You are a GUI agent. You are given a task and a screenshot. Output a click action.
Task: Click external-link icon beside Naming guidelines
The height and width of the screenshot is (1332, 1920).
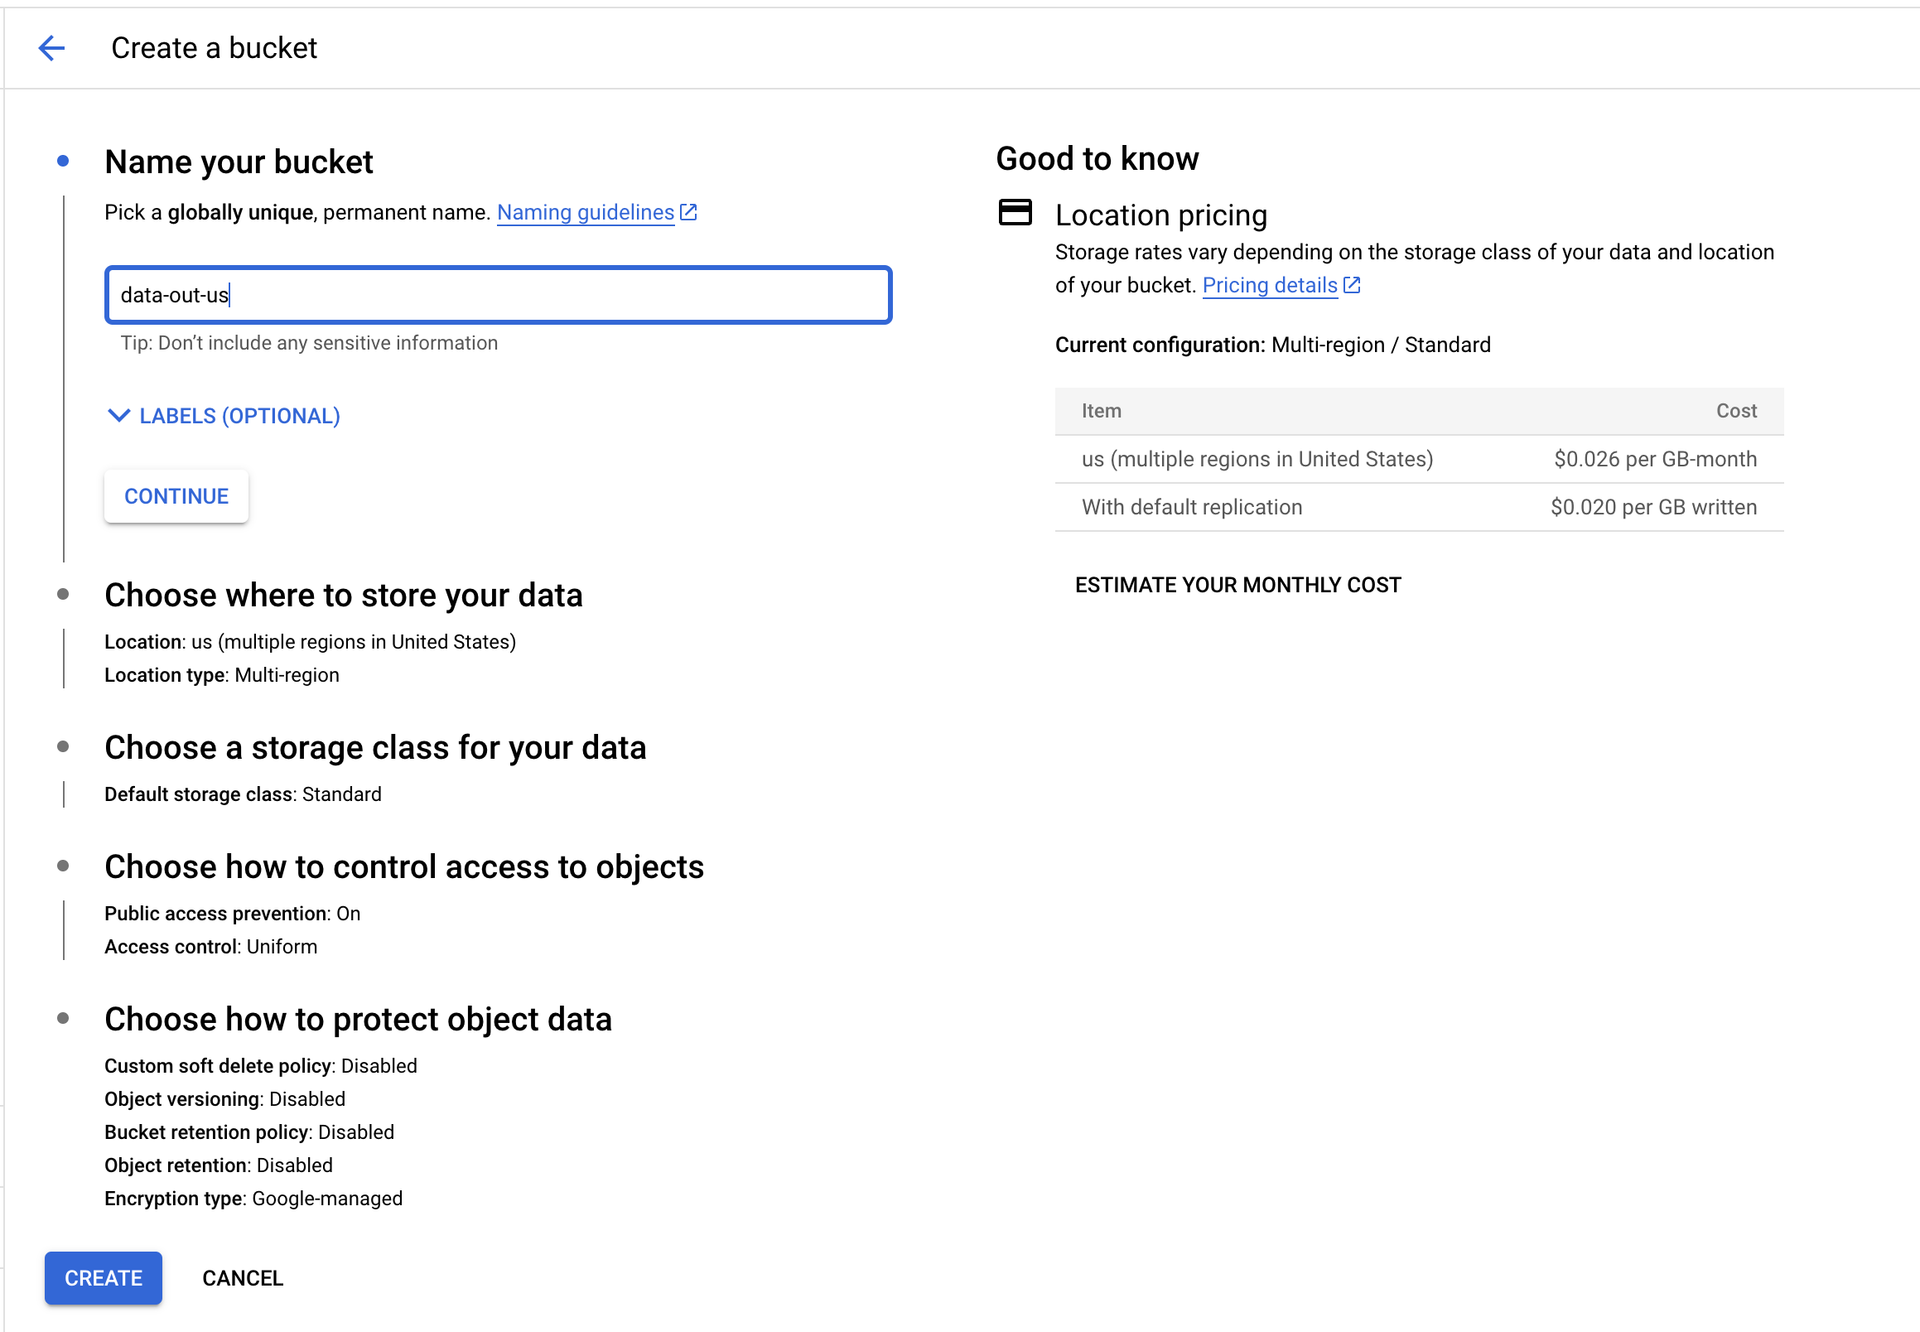(x=688, y=212)
